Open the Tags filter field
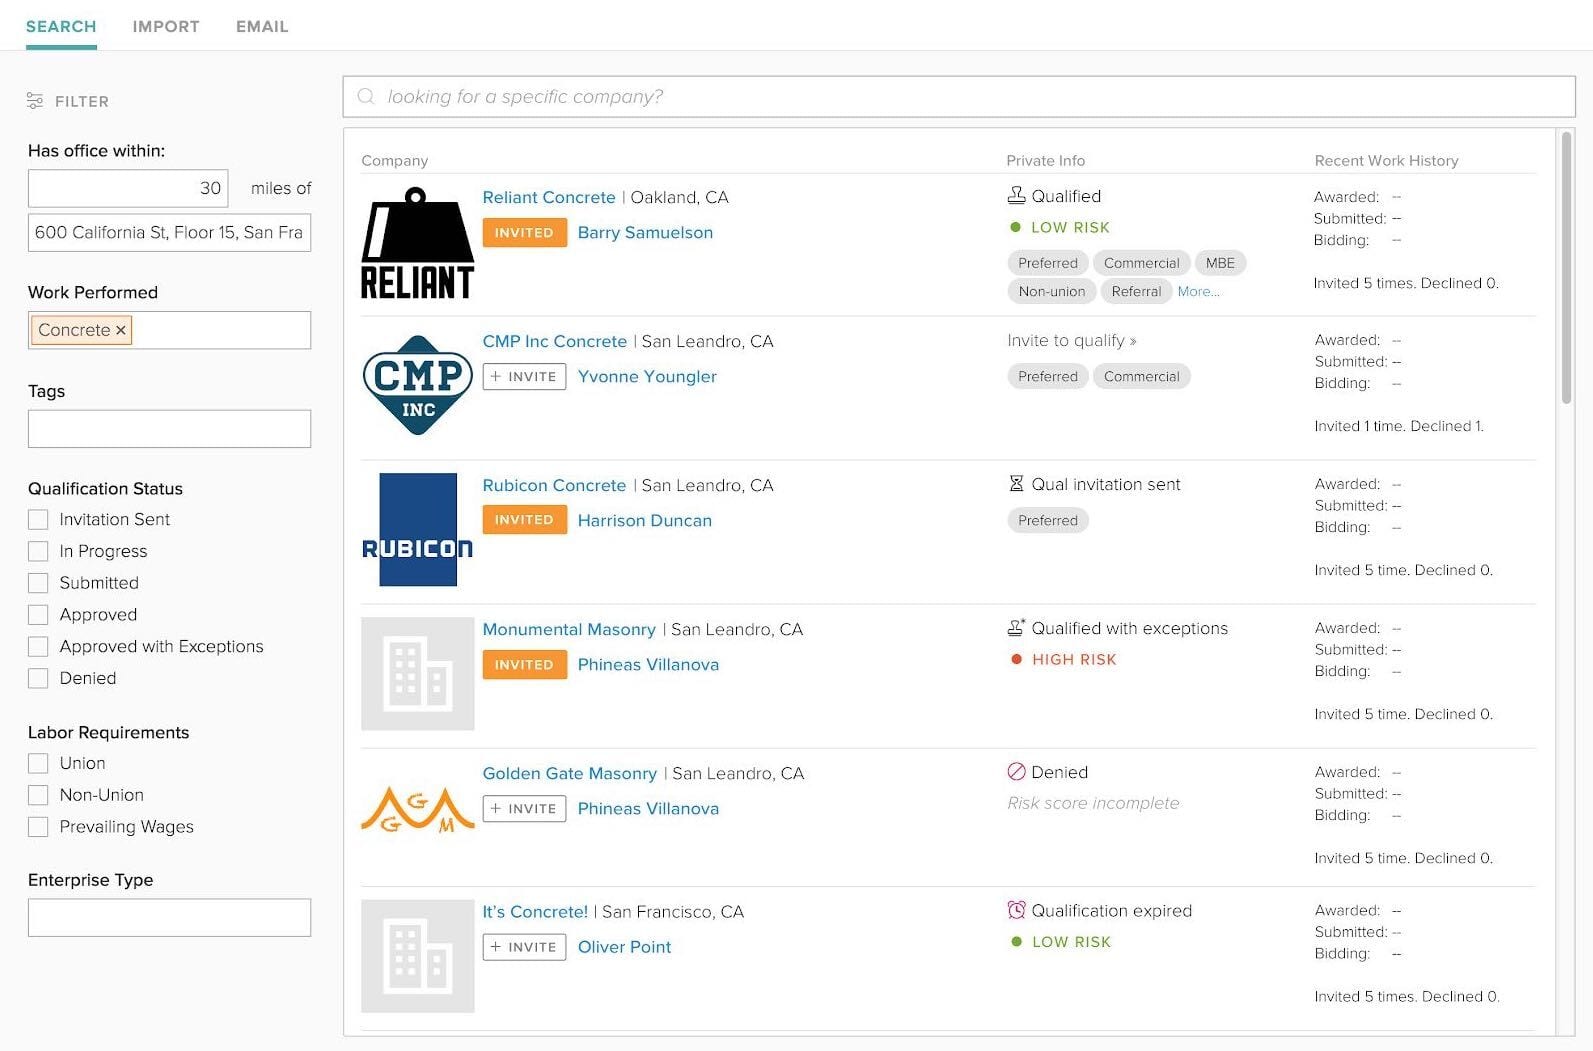The width and height of the screenshot is (1593, 1051). (169, 429)
